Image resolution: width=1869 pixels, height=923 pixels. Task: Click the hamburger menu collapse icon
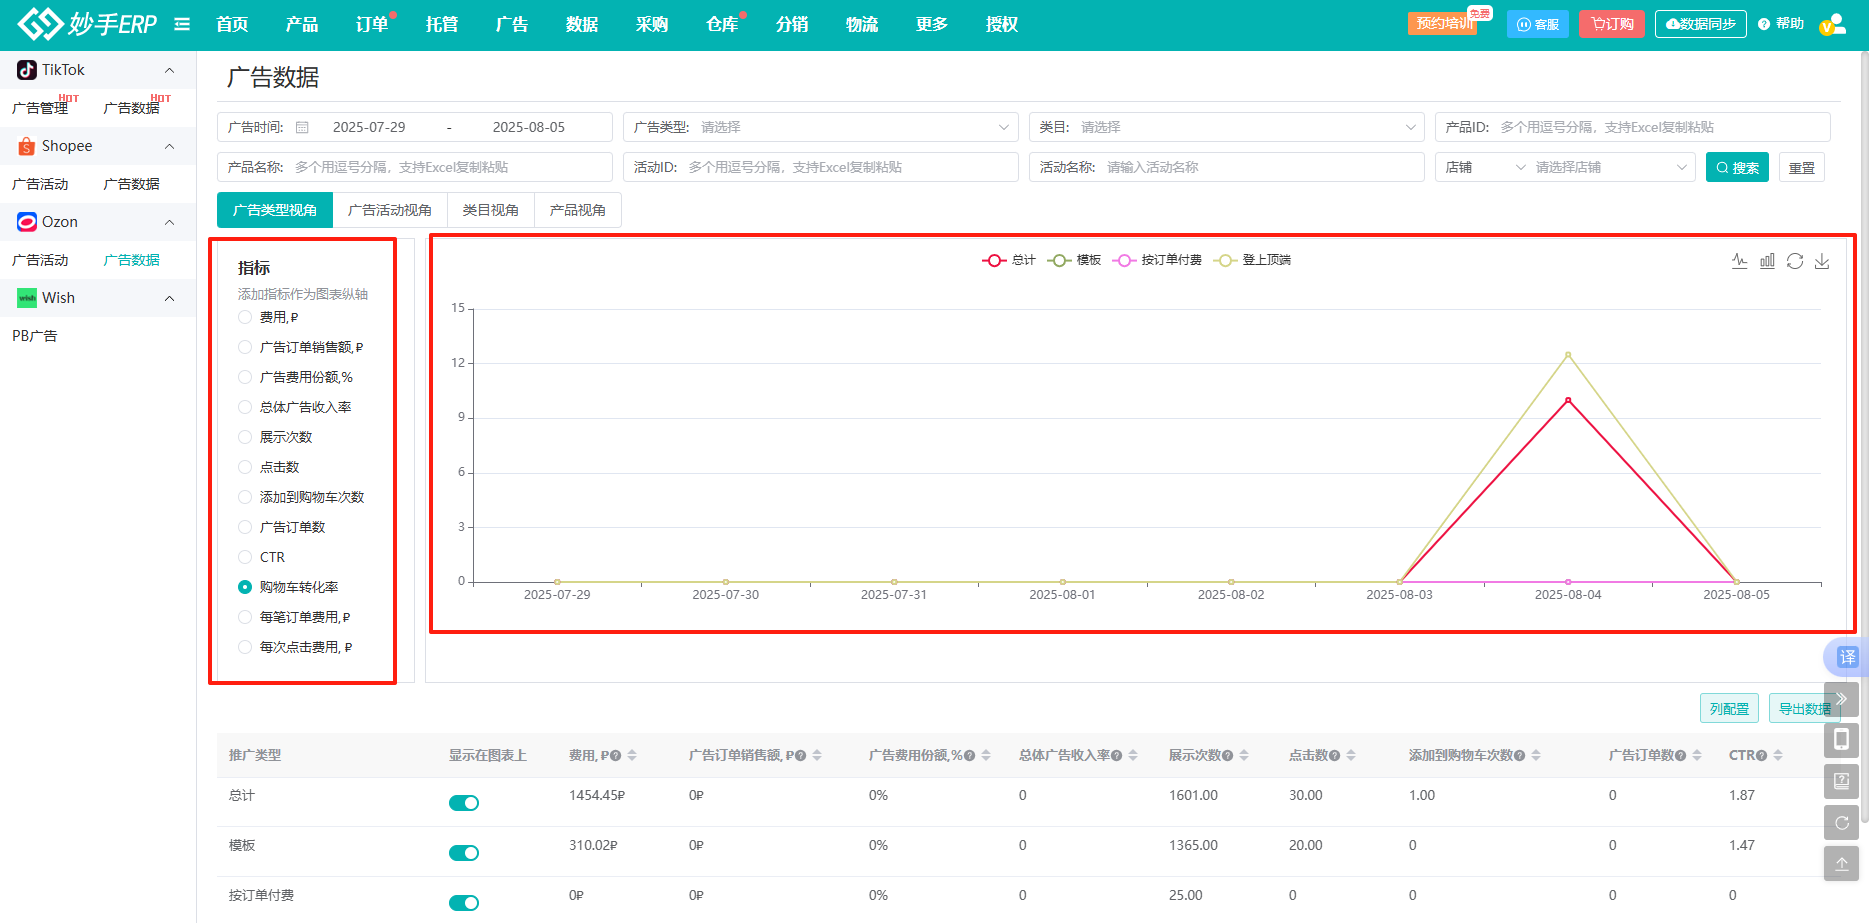(182, 24)
